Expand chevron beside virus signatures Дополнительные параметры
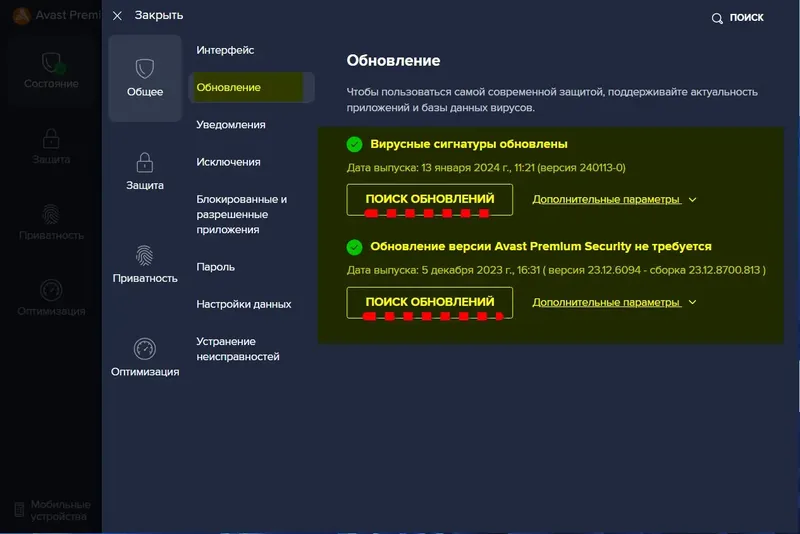 click(x=692, y=200)
